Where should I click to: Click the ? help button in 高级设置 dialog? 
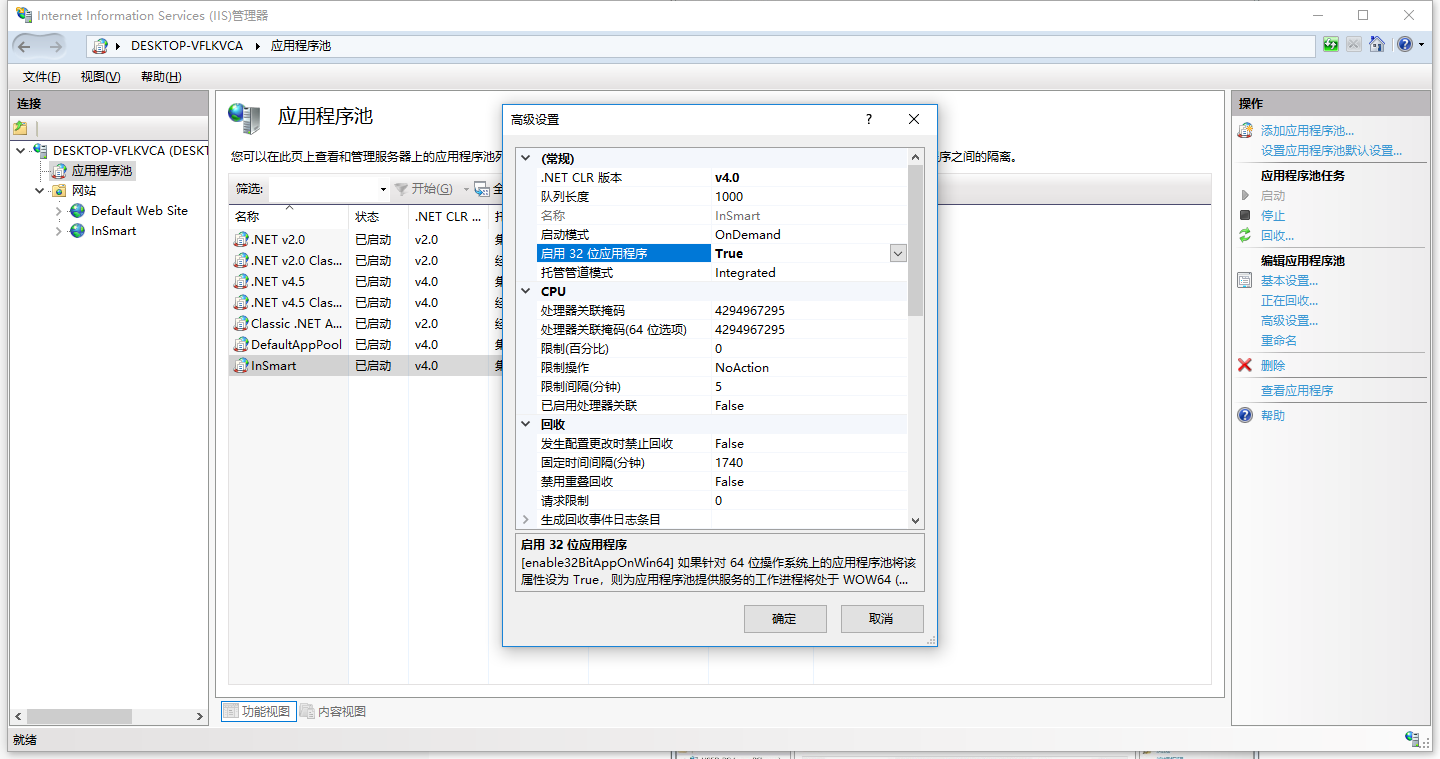click(868, 119)
